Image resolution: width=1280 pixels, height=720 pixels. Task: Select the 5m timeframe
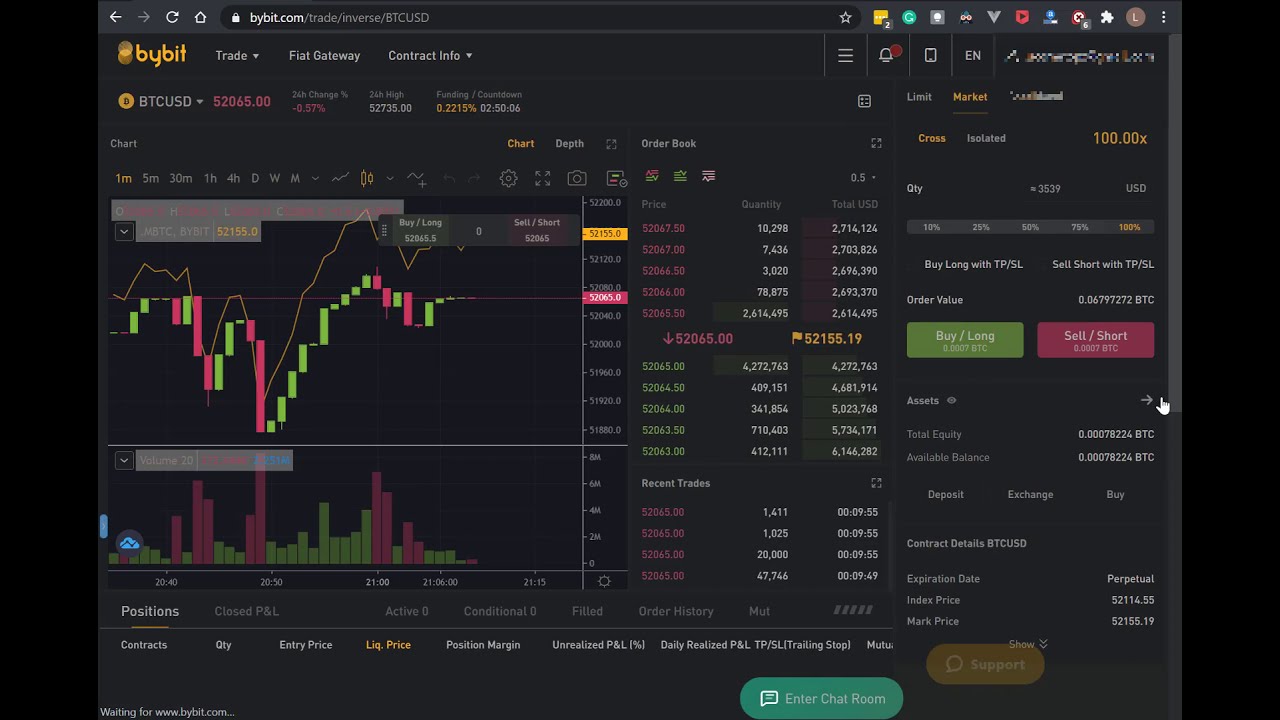[150, 178]
